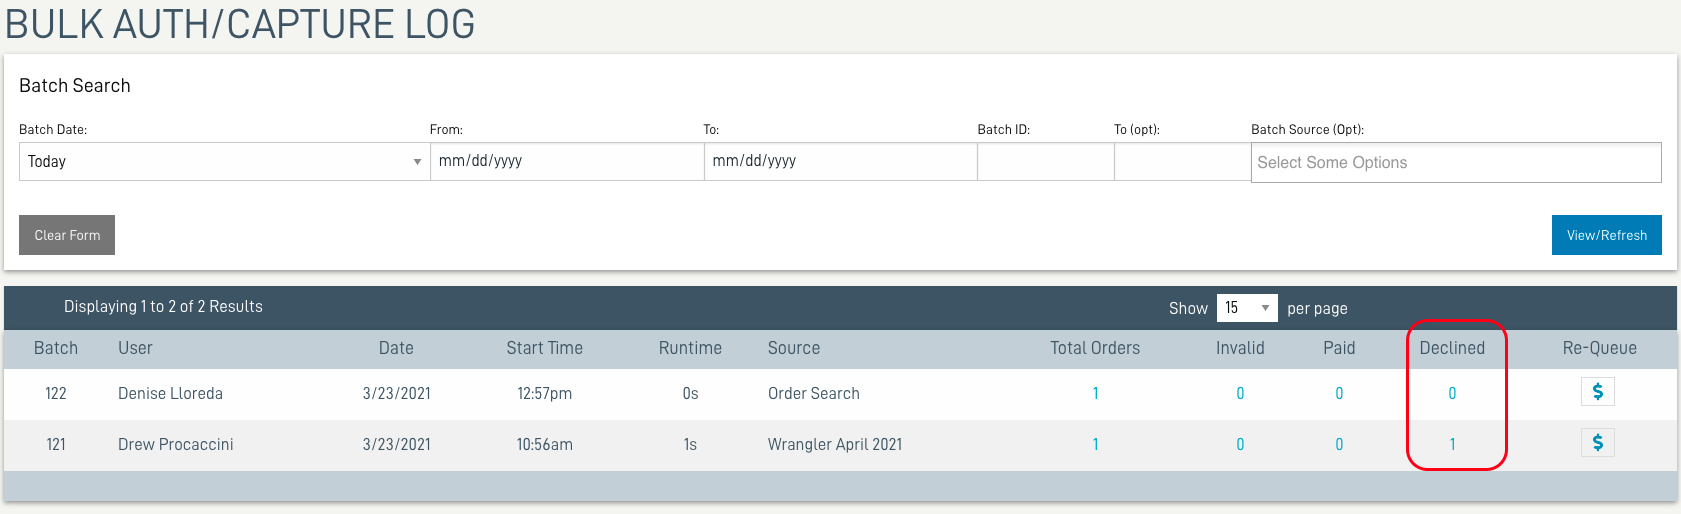Open Paid count for batch 121

coord(1339,445)
